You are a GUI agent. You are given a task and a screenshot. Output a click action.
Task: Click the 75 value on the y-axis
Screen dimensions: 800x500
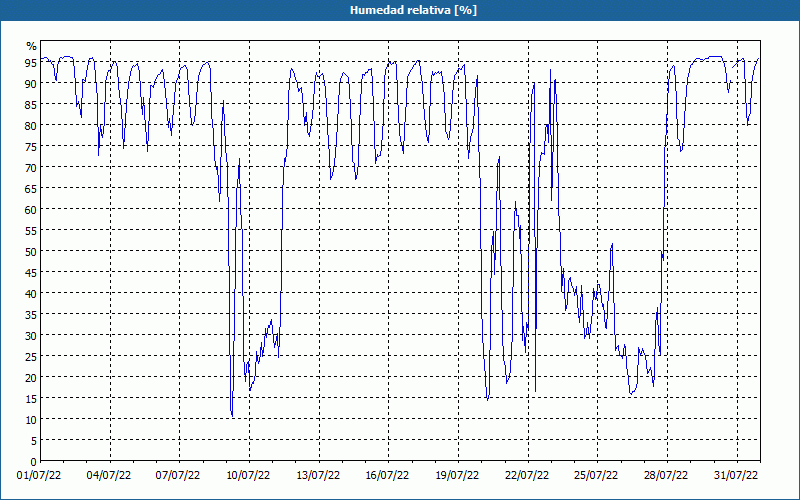point(31,146)
